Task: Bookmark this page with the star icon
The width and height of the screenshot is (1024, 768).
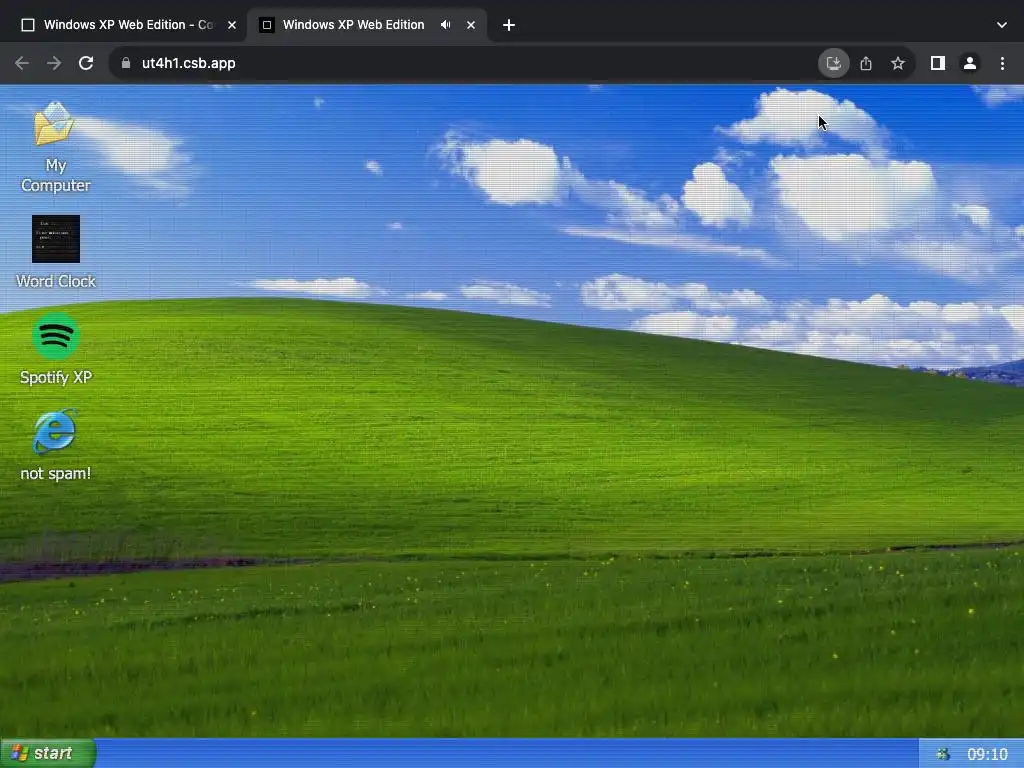Action: [x=898, y=63]
